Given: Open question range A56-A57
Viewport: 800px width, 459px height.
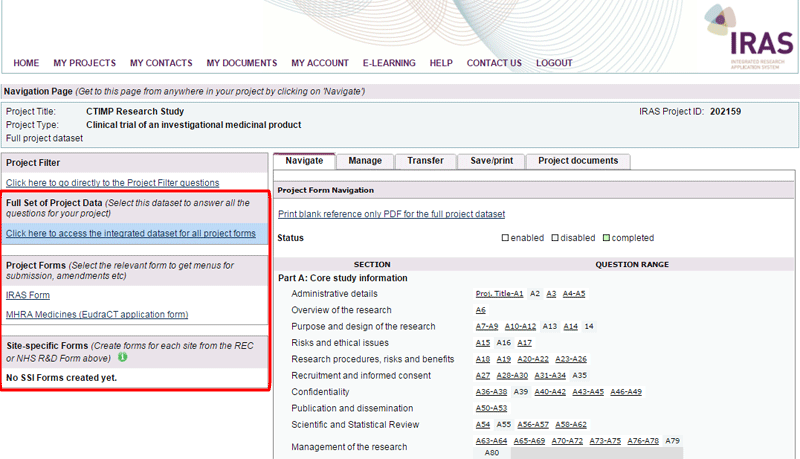Looking at the screenshot, I should (533, 424).
